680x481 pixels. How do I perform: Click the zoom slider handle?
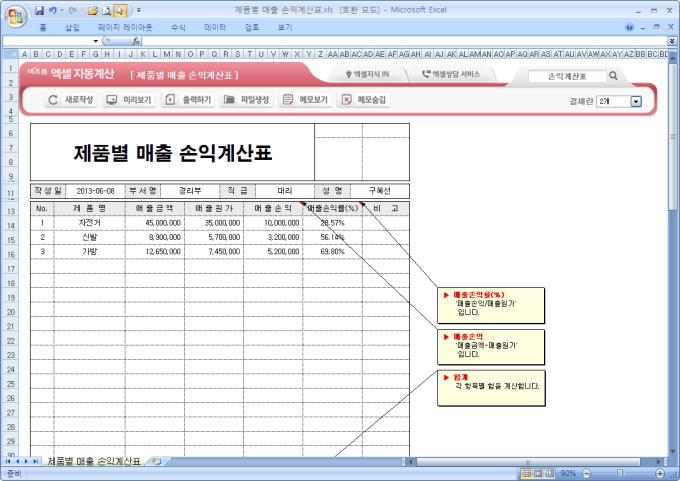pos(620,473)
